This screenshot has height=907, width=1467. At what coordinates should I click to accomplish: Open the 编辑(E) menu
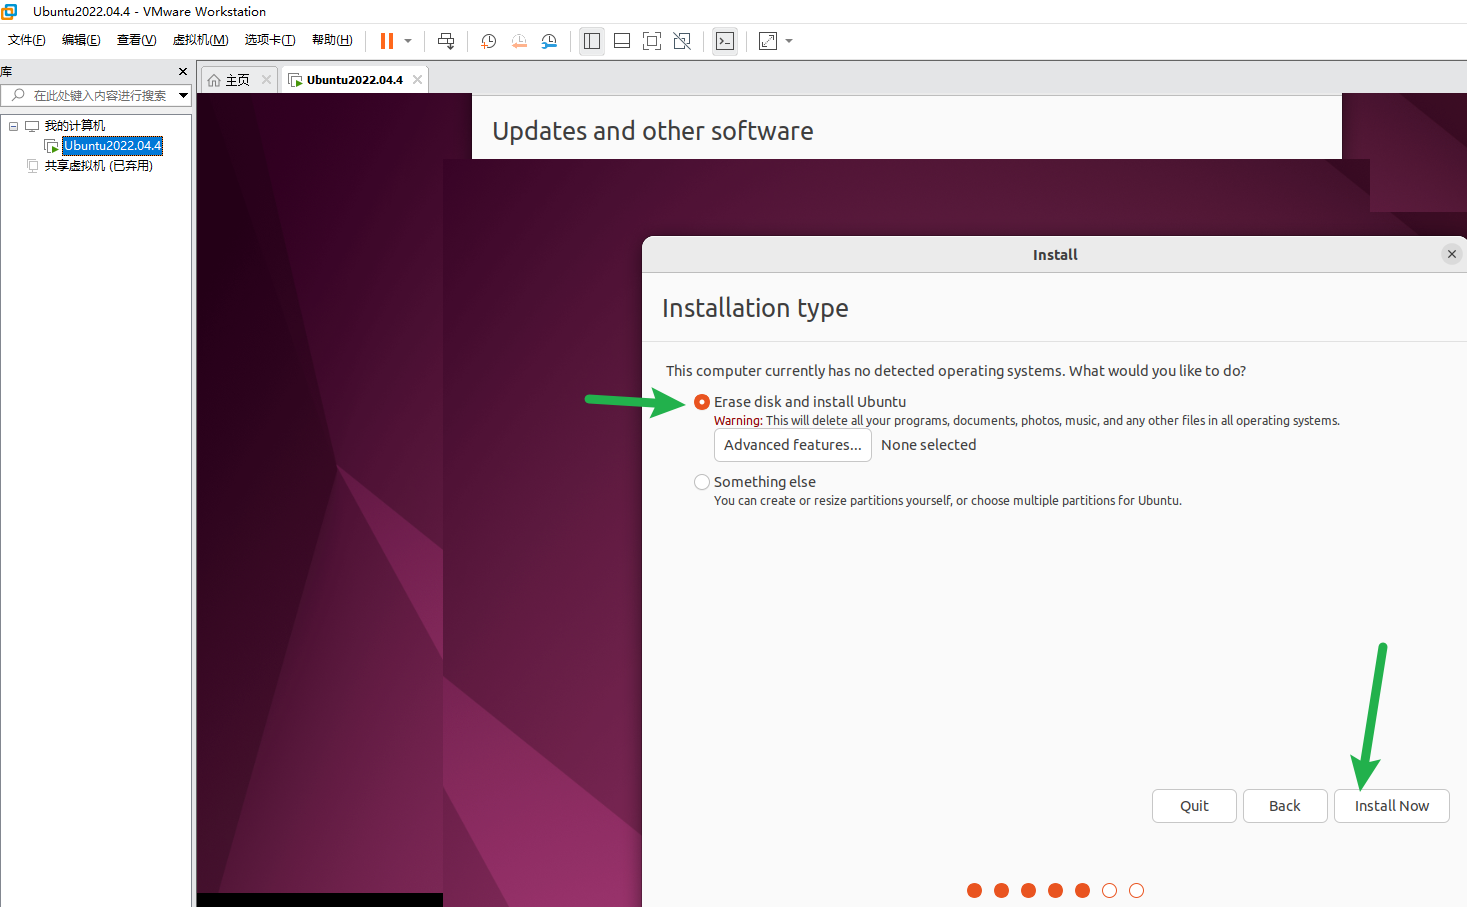point(81,40)
